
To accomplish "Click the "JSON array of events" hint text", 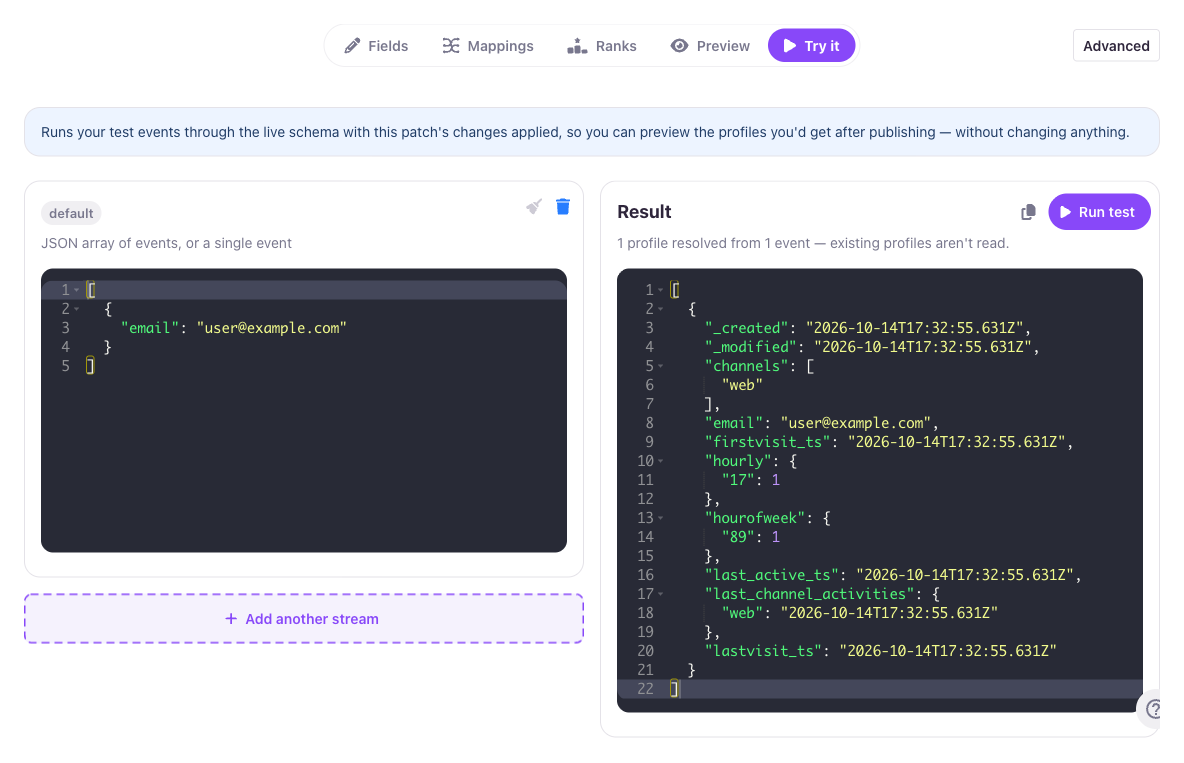I will pyautogui.click(x=166, y=243).
